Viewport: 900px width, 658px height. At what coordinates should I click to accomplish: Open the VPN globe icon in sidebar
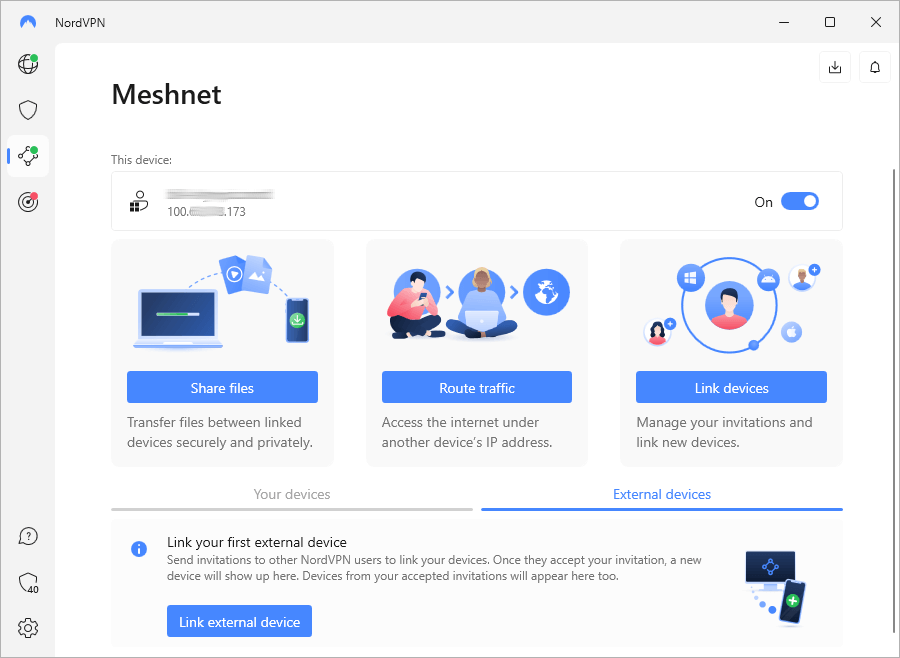28,64
